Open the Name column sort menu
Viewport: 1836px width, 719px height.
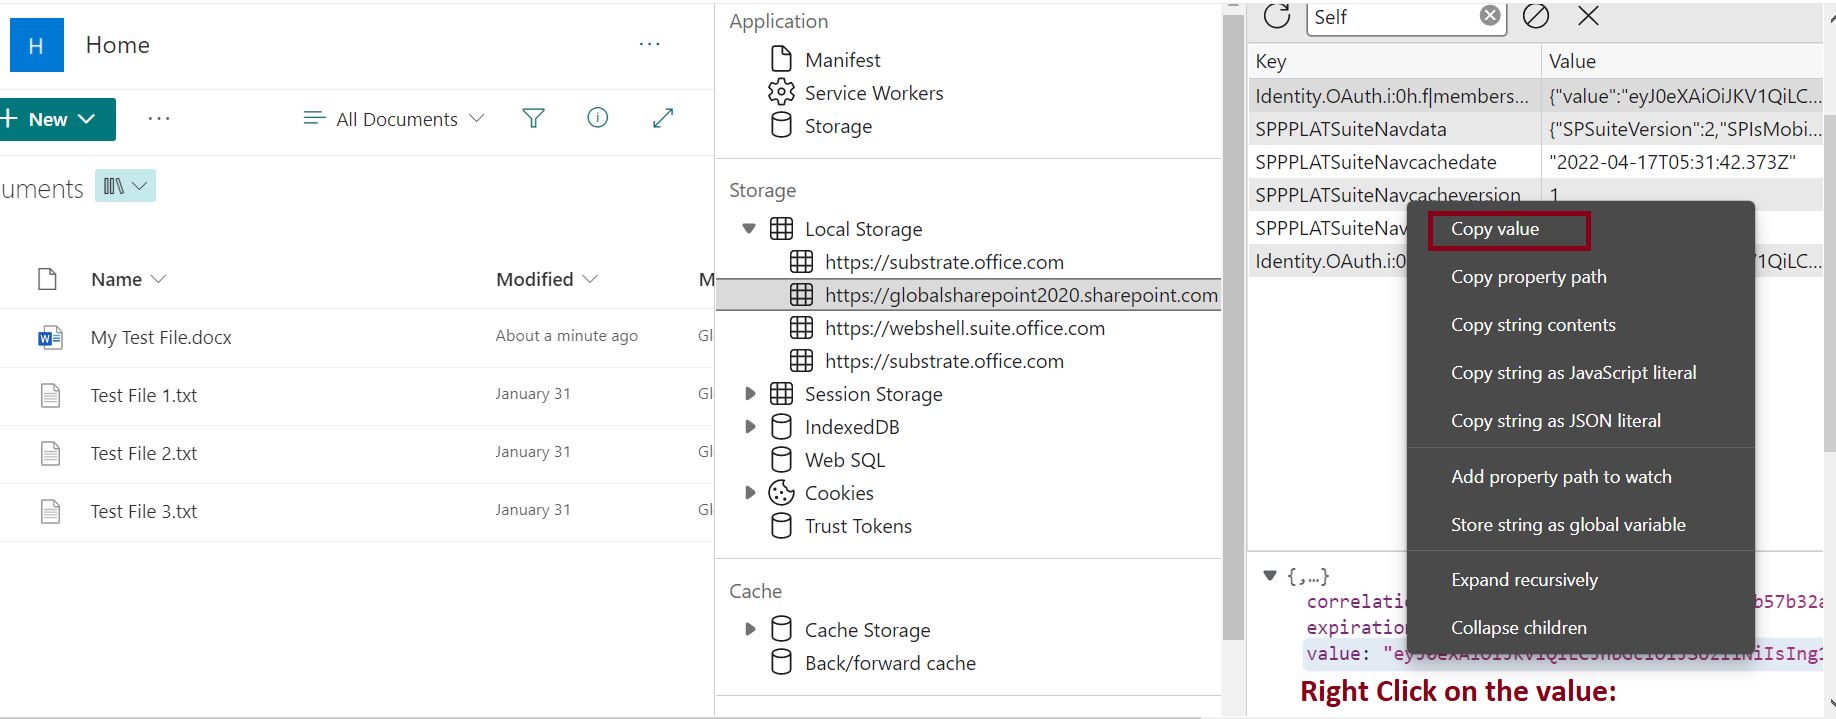point(128,279)
